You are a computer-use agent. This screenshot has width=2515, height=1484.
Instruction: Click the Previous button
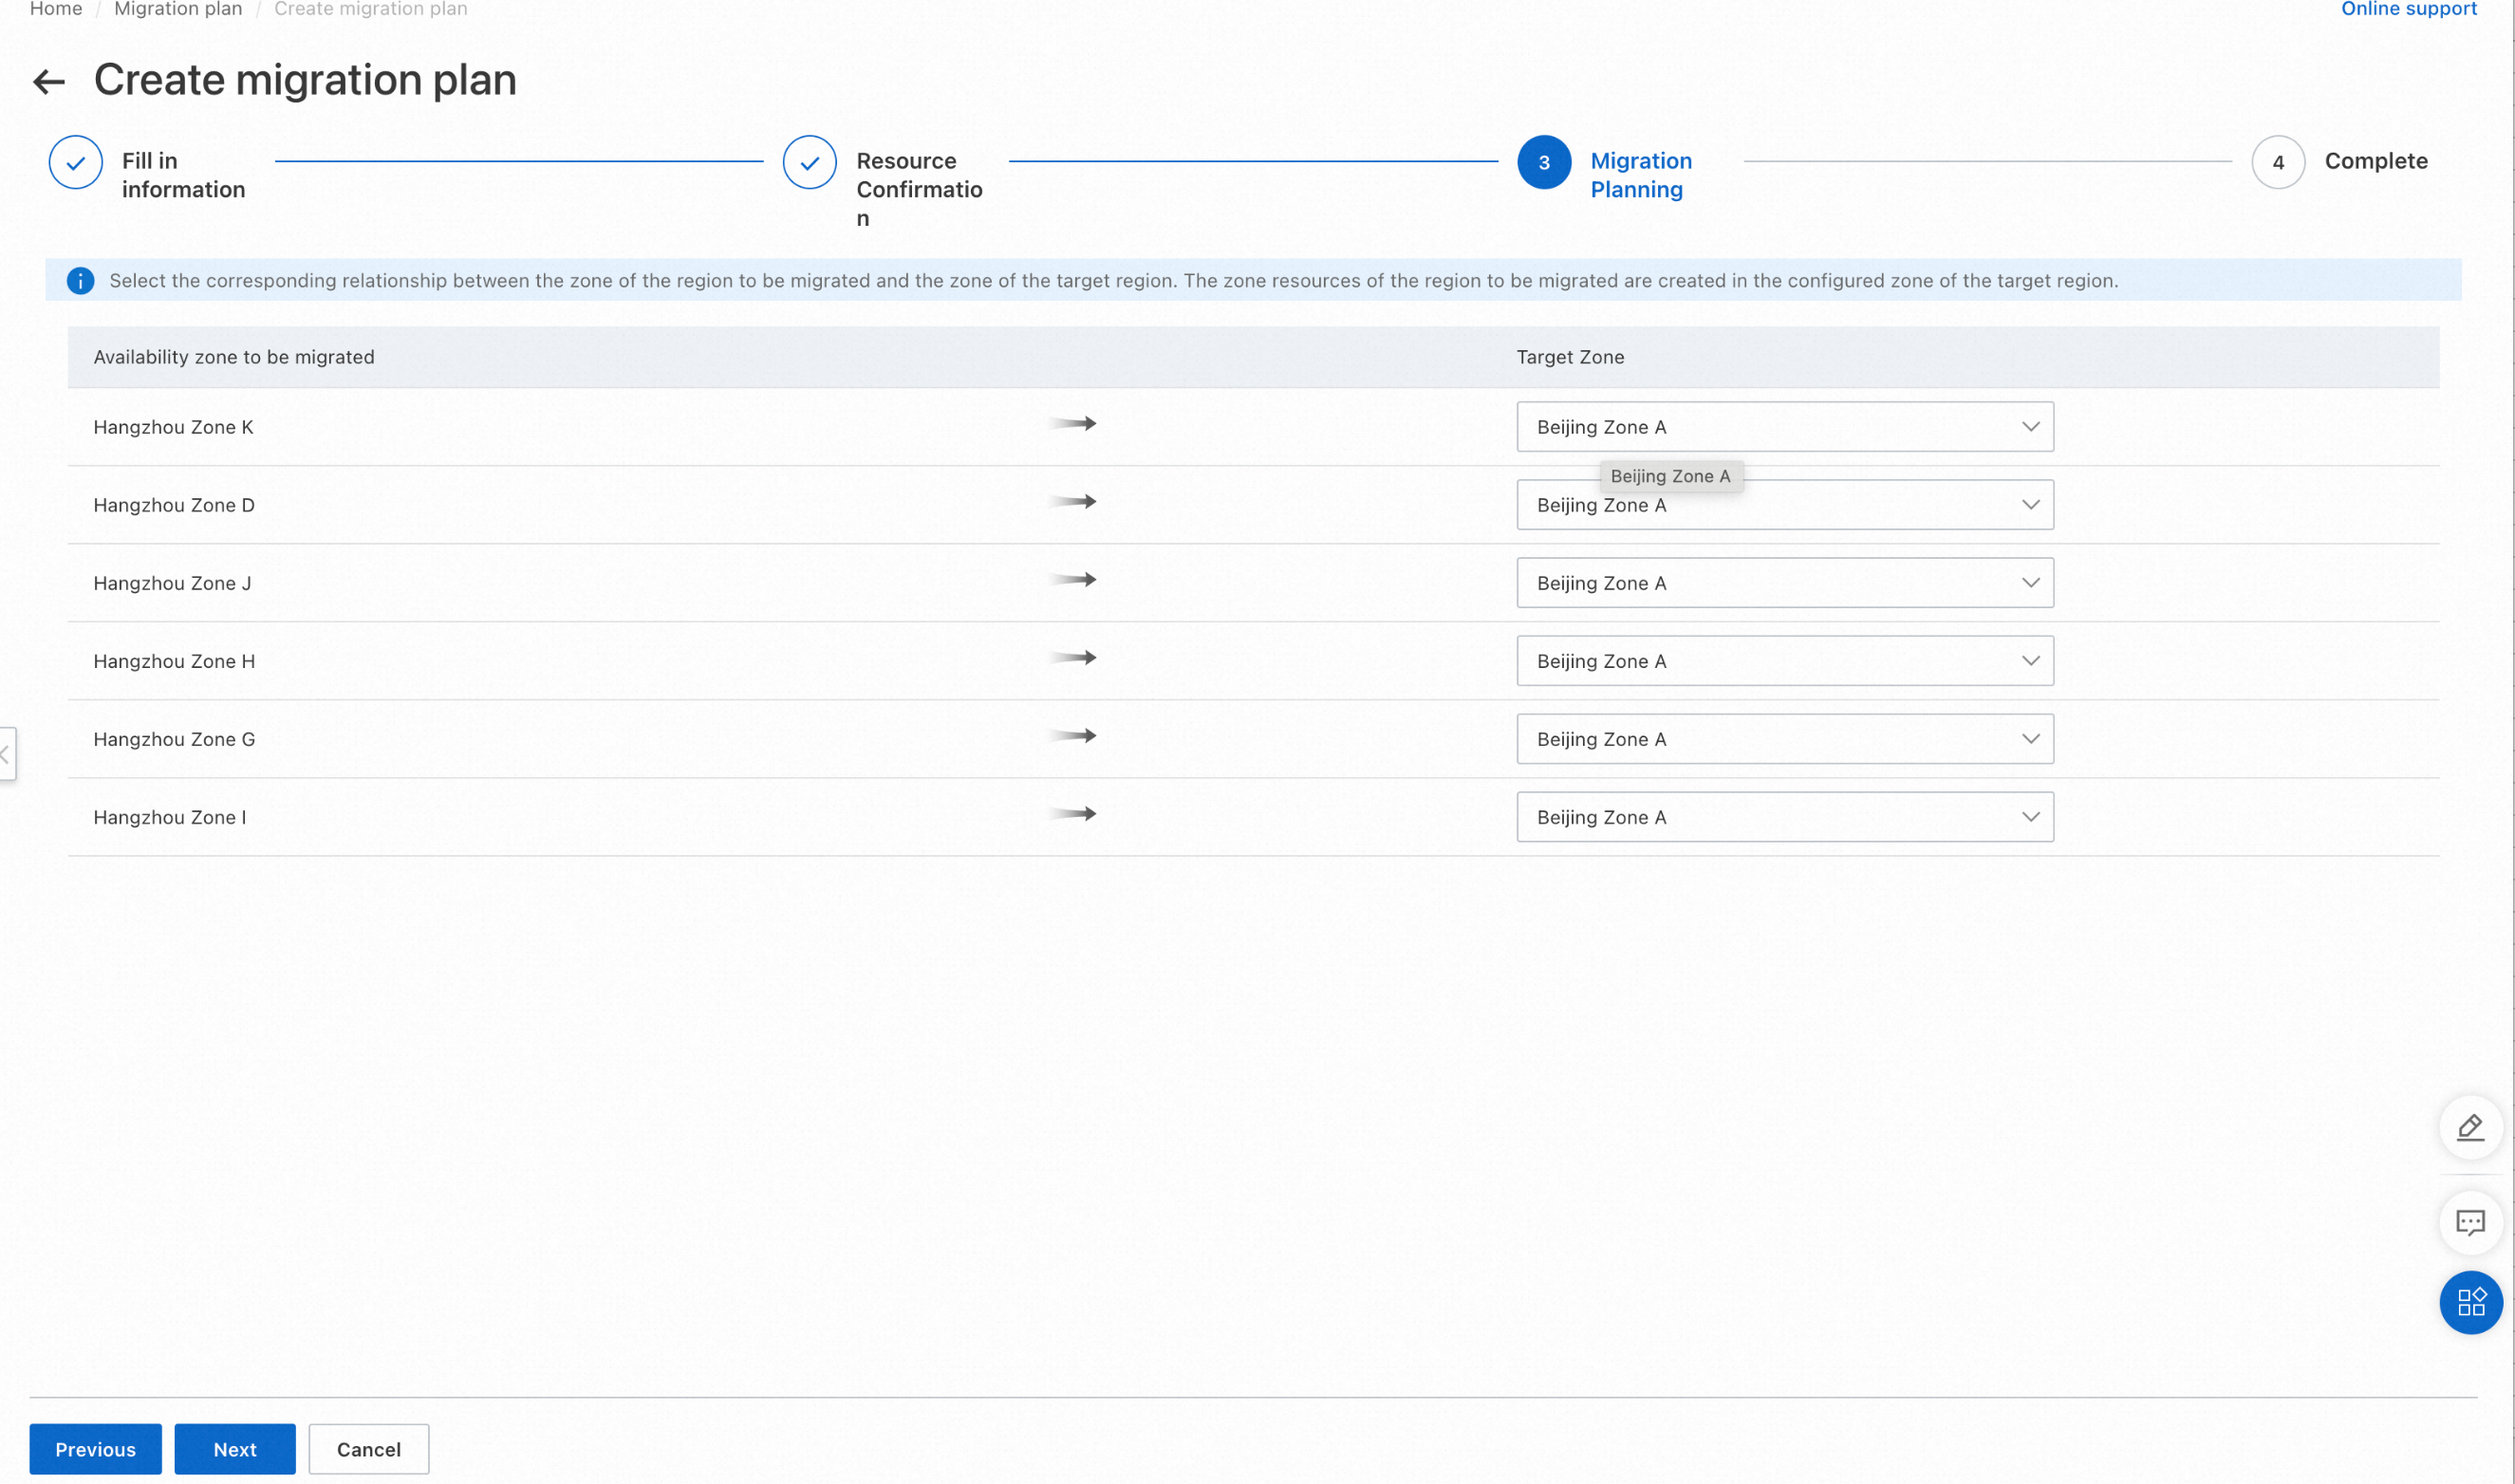click(x=95, y=1449)
